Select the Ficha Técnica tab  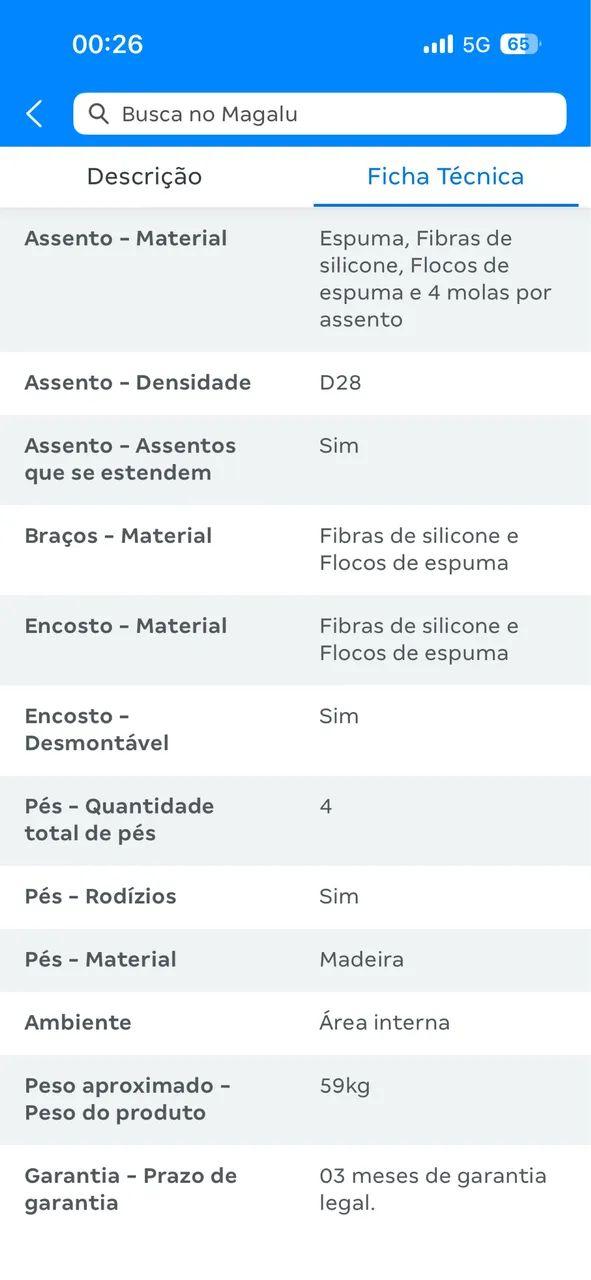click(445, 176)
